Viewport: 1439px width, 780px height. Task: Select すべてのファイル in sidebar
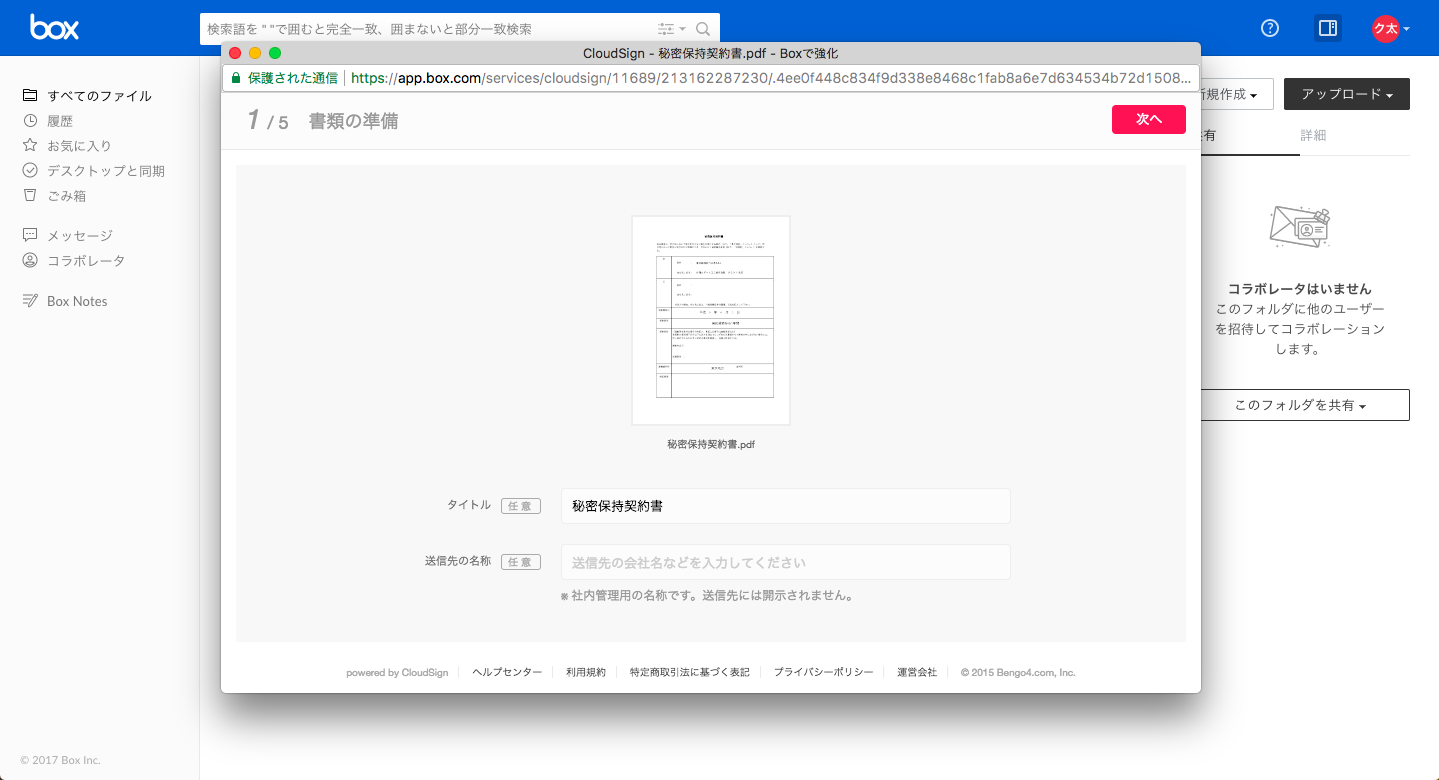(99, 96)
